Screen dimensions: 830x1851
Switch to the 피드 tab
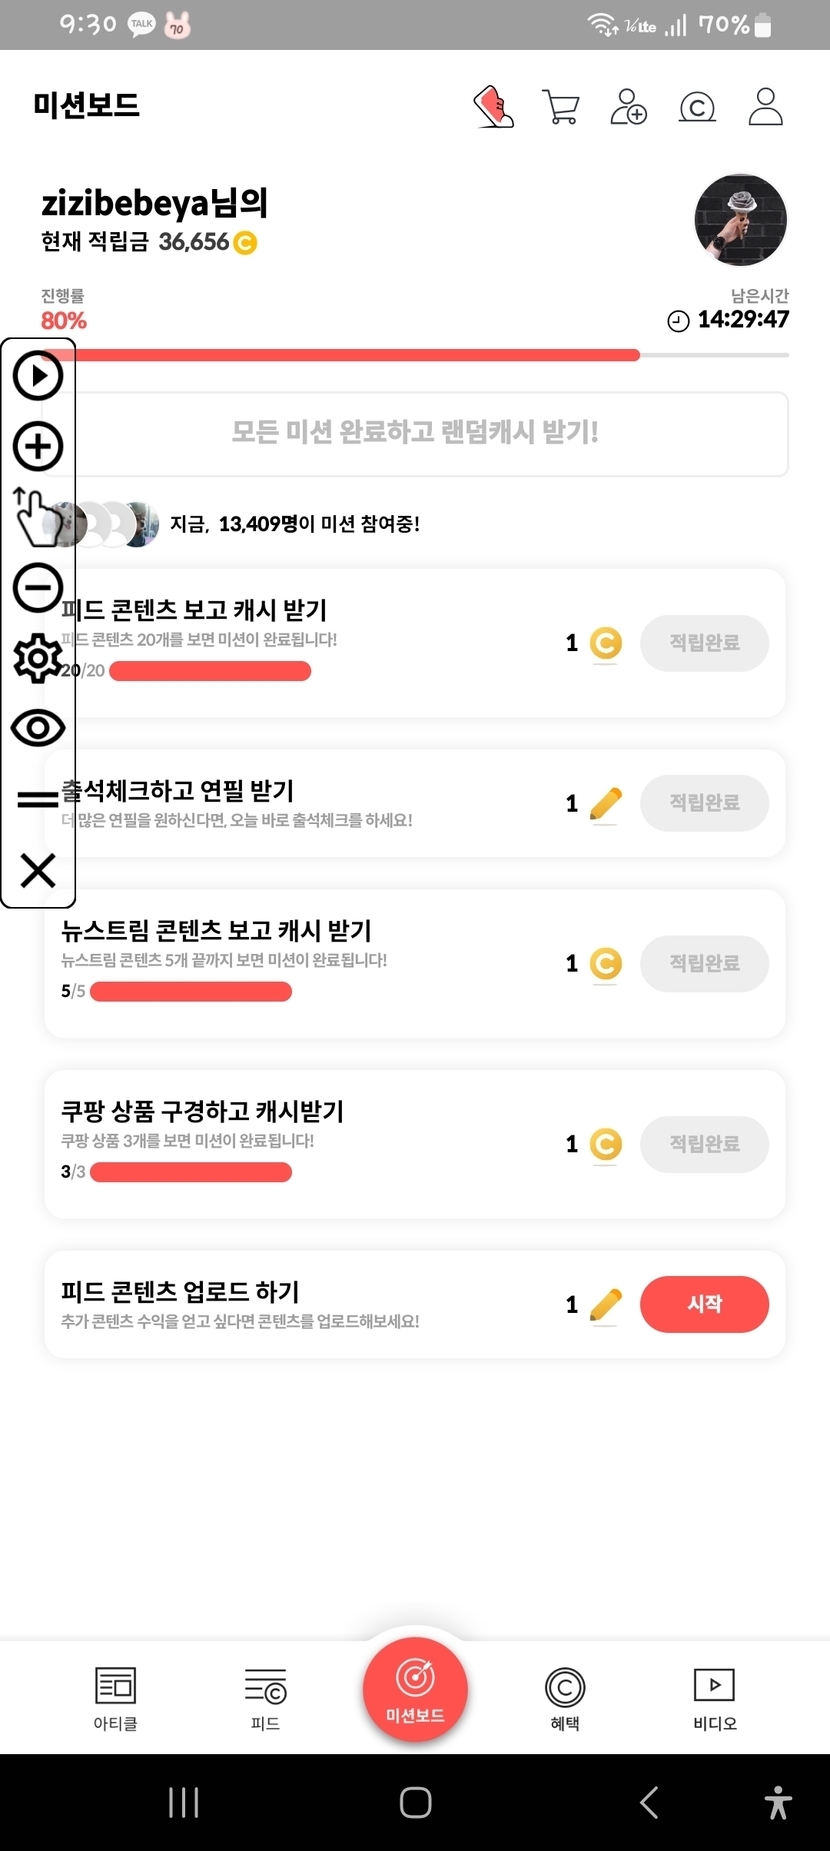pos(265,1697)
